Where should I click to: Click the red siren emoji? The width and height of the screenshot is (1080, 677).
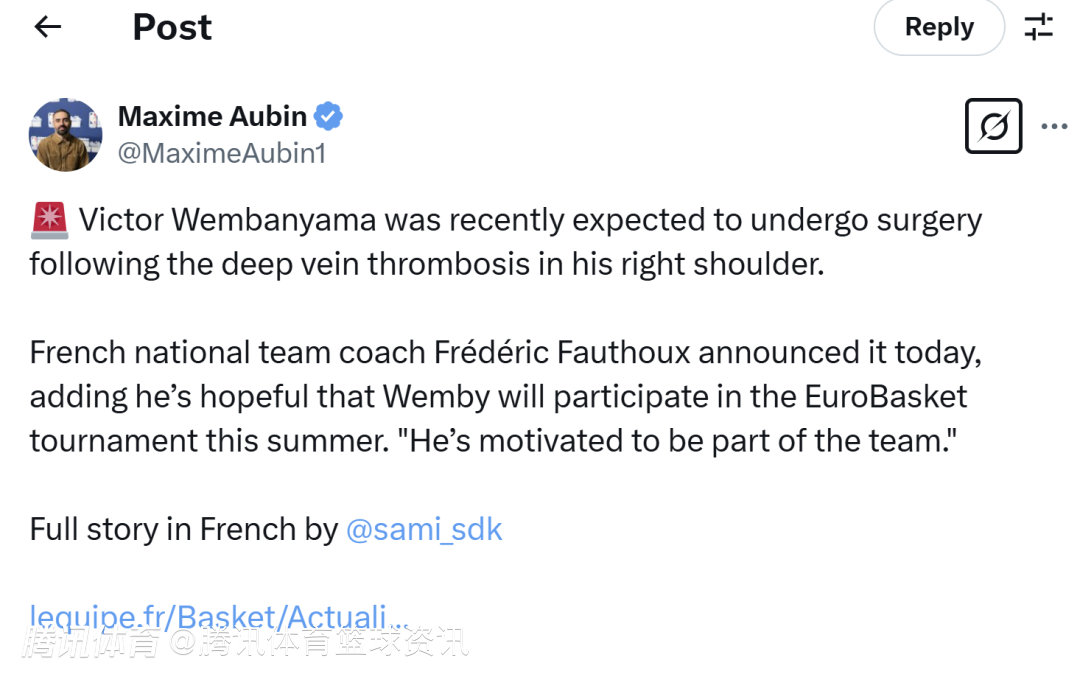click(49, 220)
